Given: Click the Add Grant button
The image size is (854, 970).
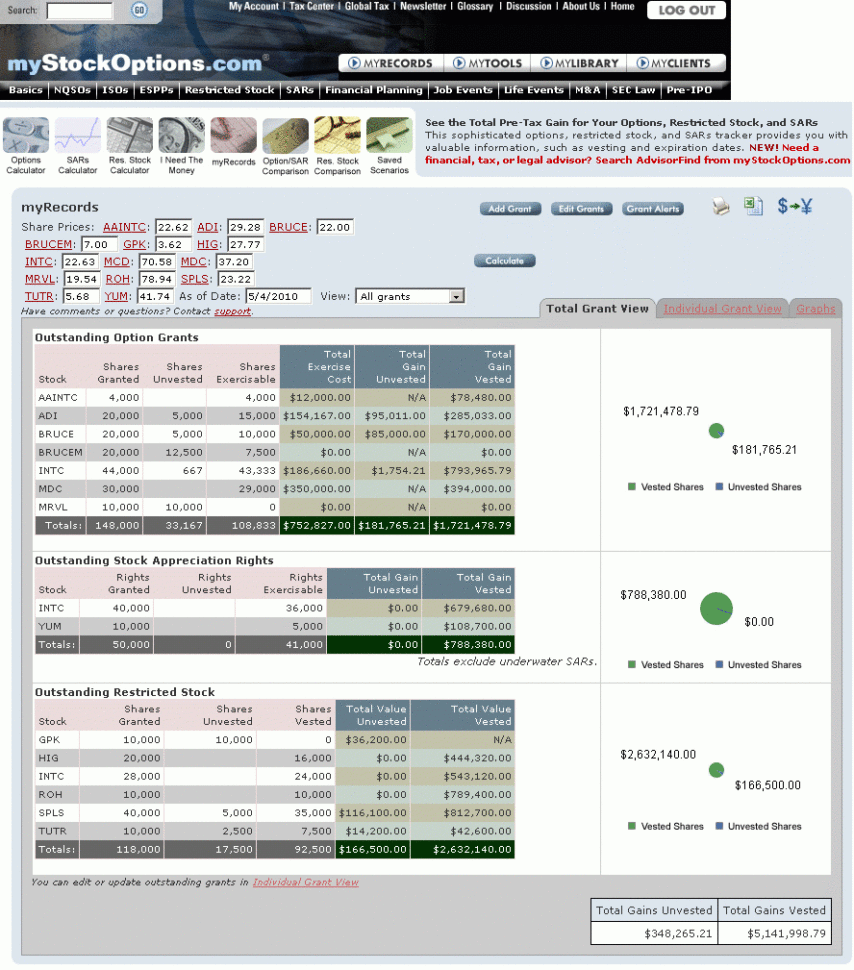Looking at the screenshot, I should [510, 209].
